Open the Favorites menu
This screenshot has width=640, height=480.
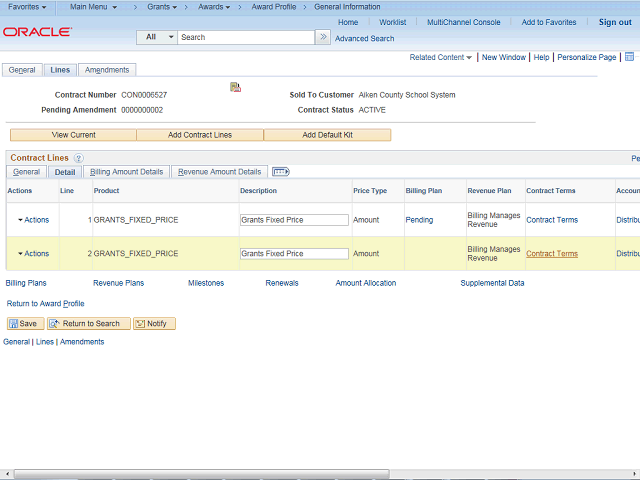pyautogui.click(x=27, y=7)
